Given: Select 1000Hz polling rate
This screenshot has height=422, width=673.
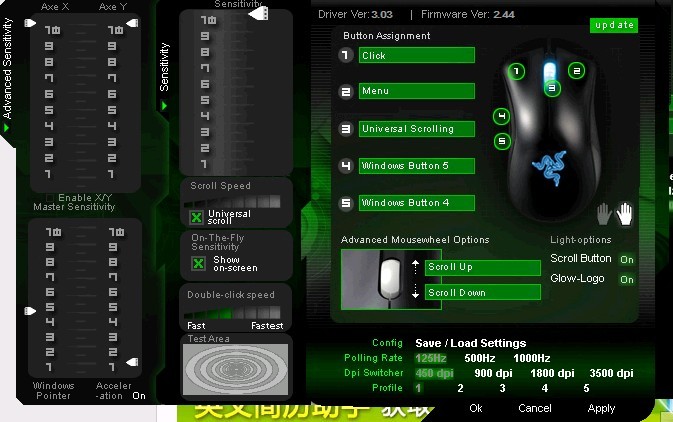Looking at the screenshot, I should 531,358.
